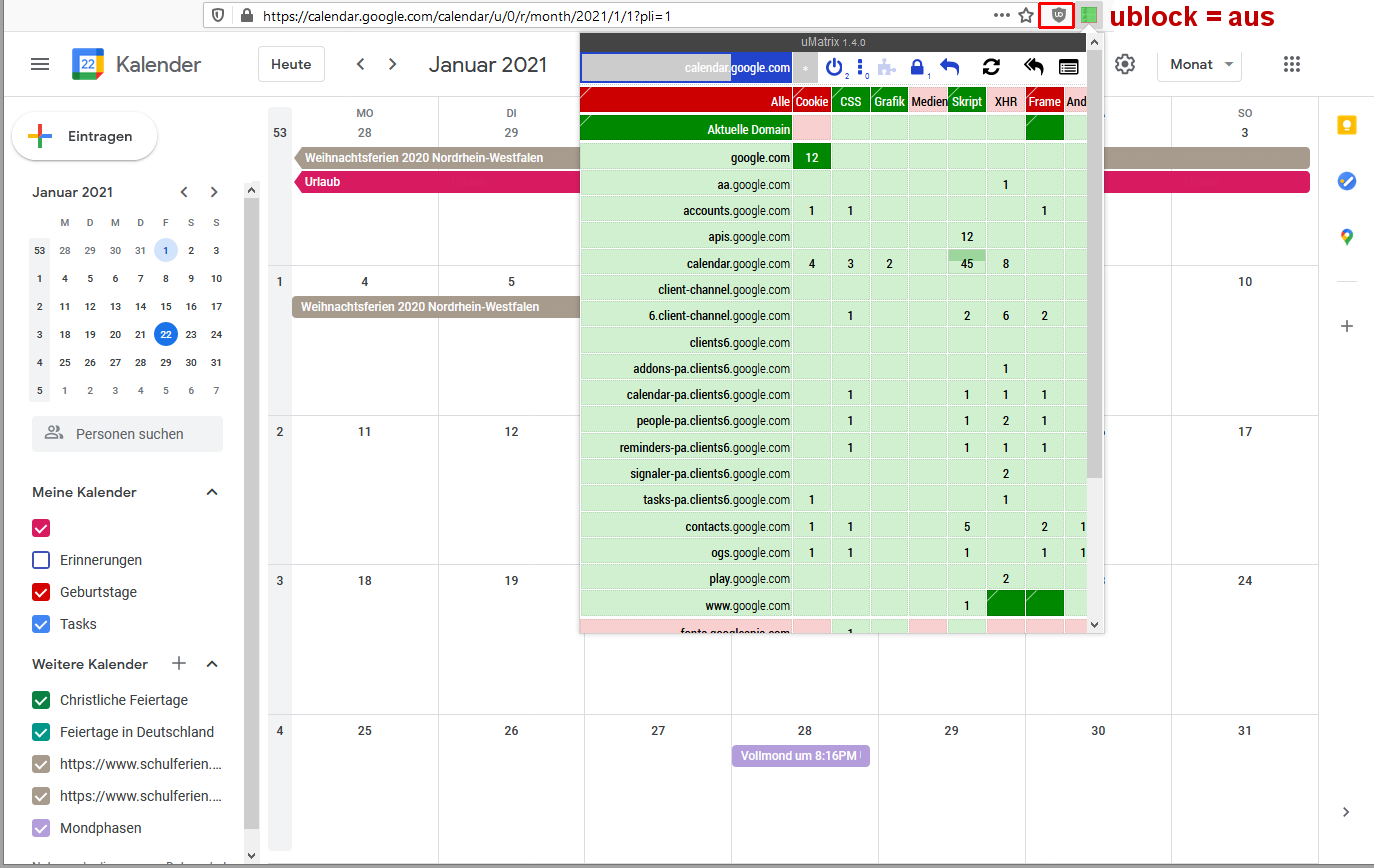This screenshot has height=868, width=1374.
Task: Toggle the Skript column header
Action: point(967,101)
